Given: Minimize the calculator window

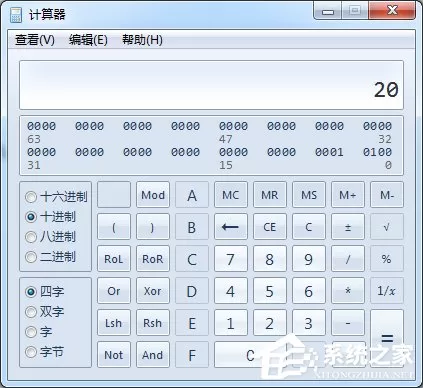Looking at the screenshot, I should 328,12.
